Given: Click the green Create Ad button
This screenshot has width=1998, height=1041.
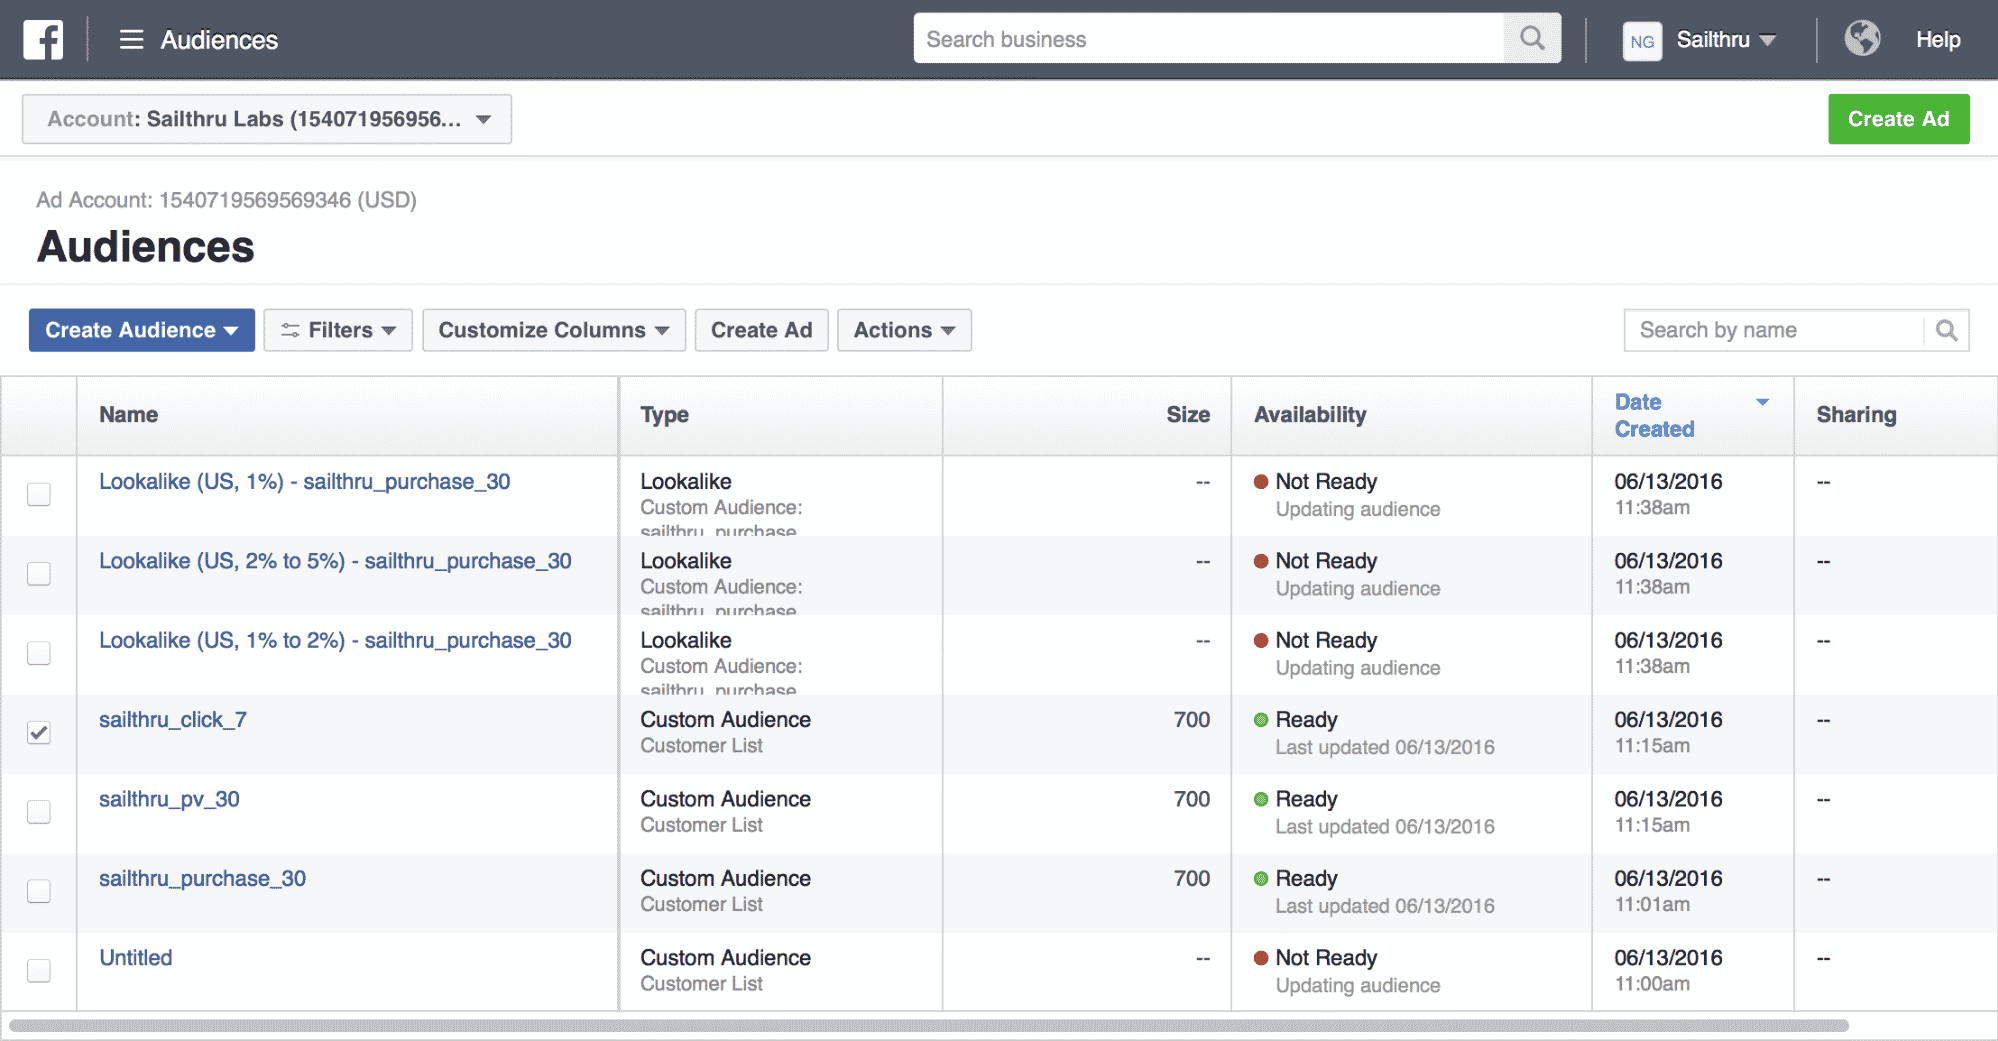Looking at the screenshot, I should coord(1898,119).
